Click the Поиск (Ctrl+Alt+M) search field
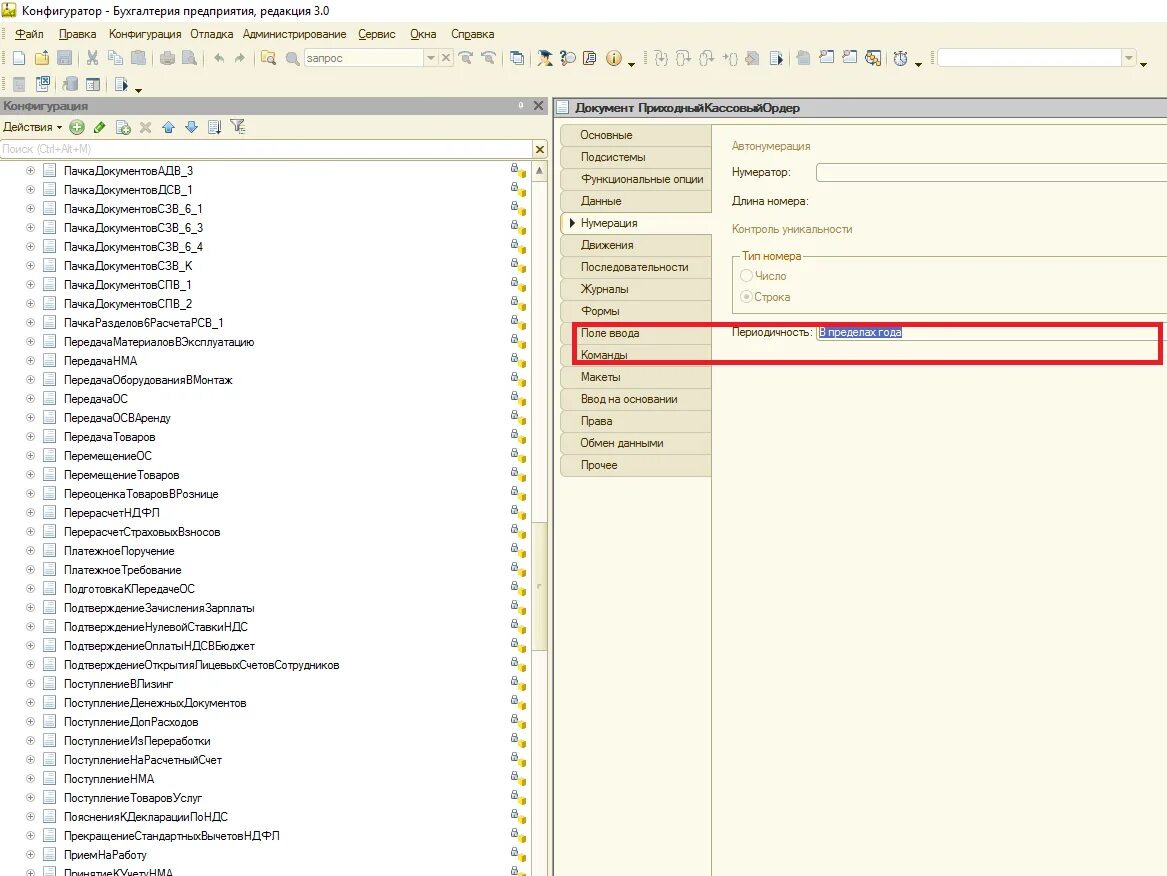The image size is (1167, 876). pos(266,149)
